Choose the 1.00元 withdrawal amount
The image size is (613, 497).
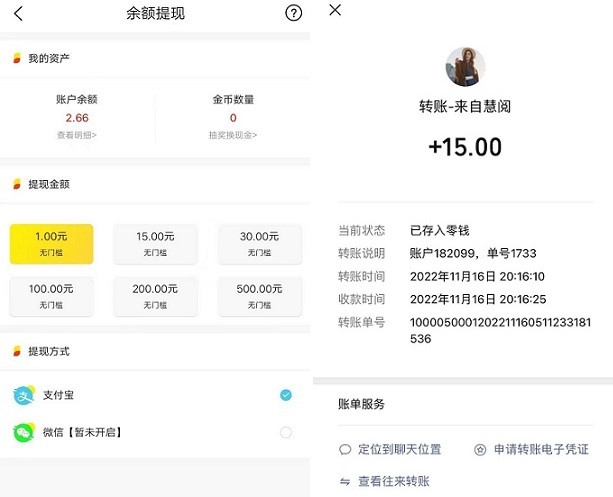click(51, 243)
